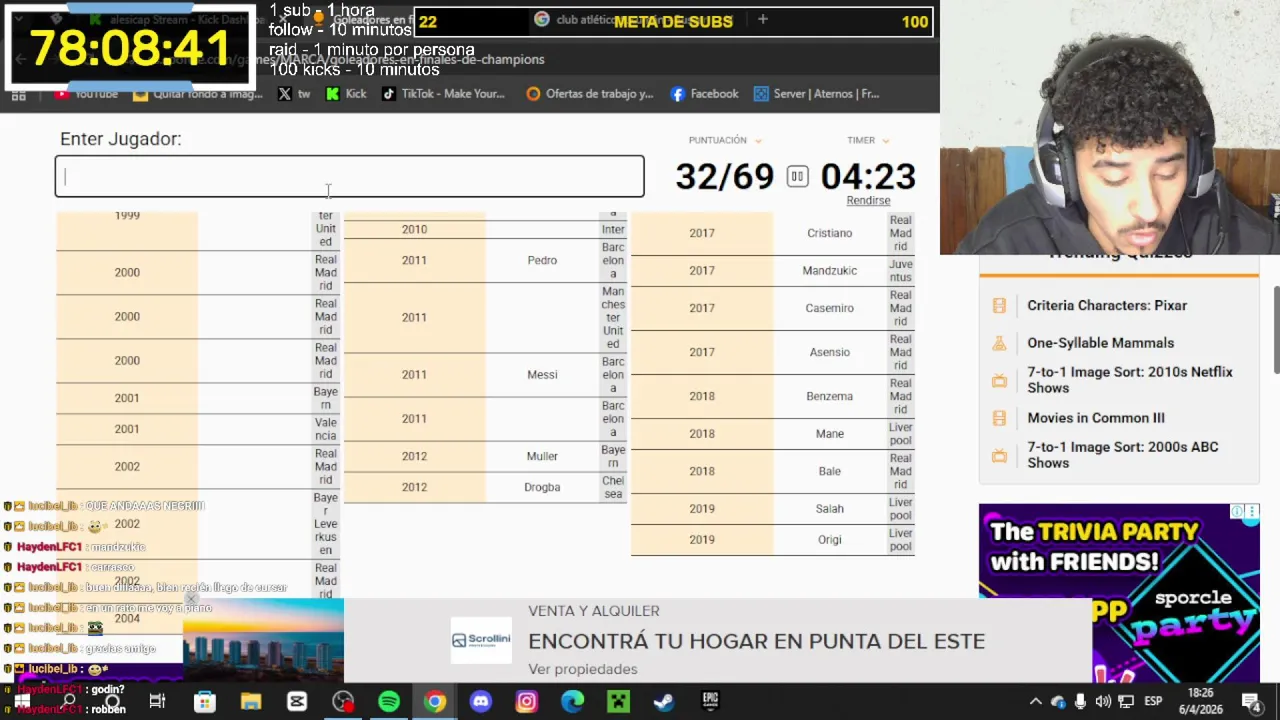This screenshot has height=720, width=1280.
Task: Click the Mane answer cell
Action: click(830, 434)
